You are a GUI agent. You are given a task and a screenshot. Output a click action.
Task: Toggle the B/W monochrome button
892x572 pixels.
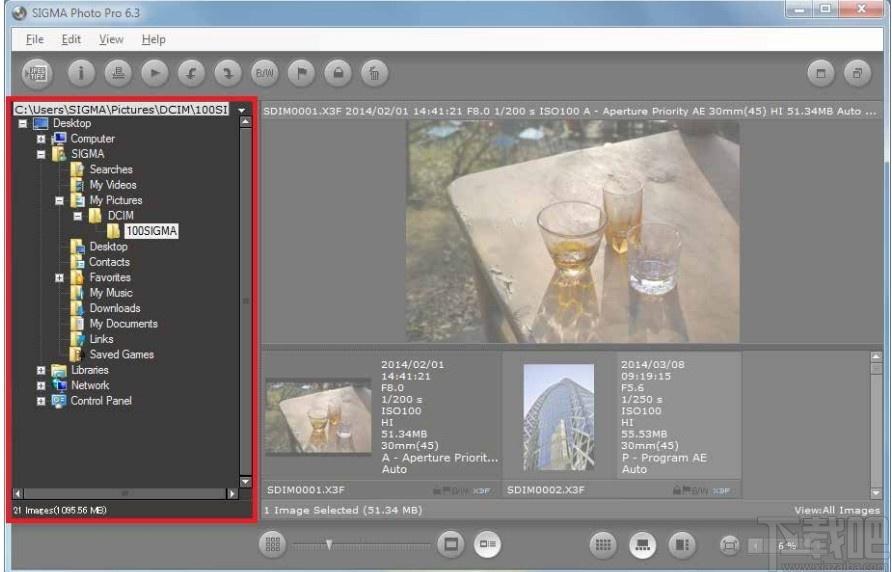265,73
